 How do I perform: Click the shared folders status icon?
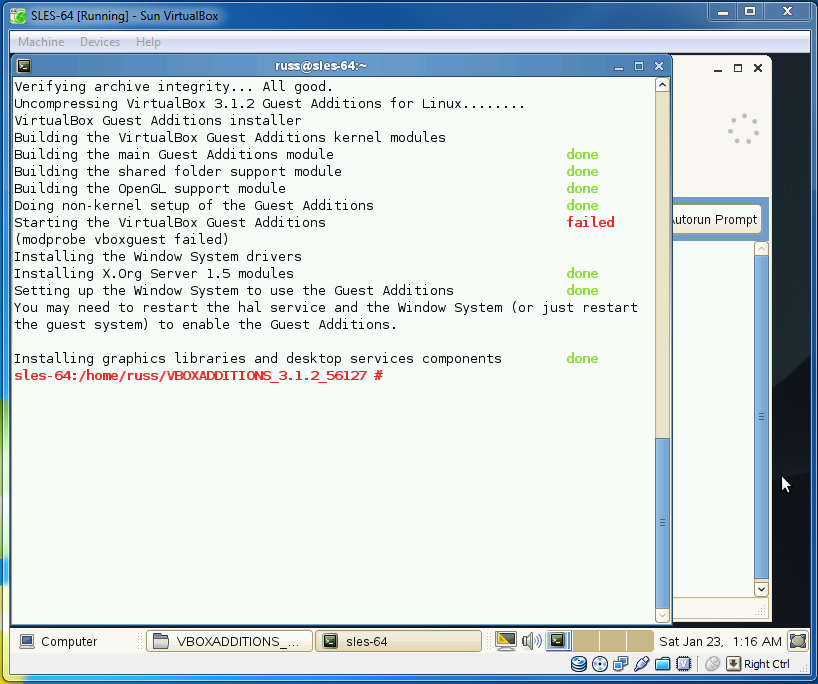[663, 664]
